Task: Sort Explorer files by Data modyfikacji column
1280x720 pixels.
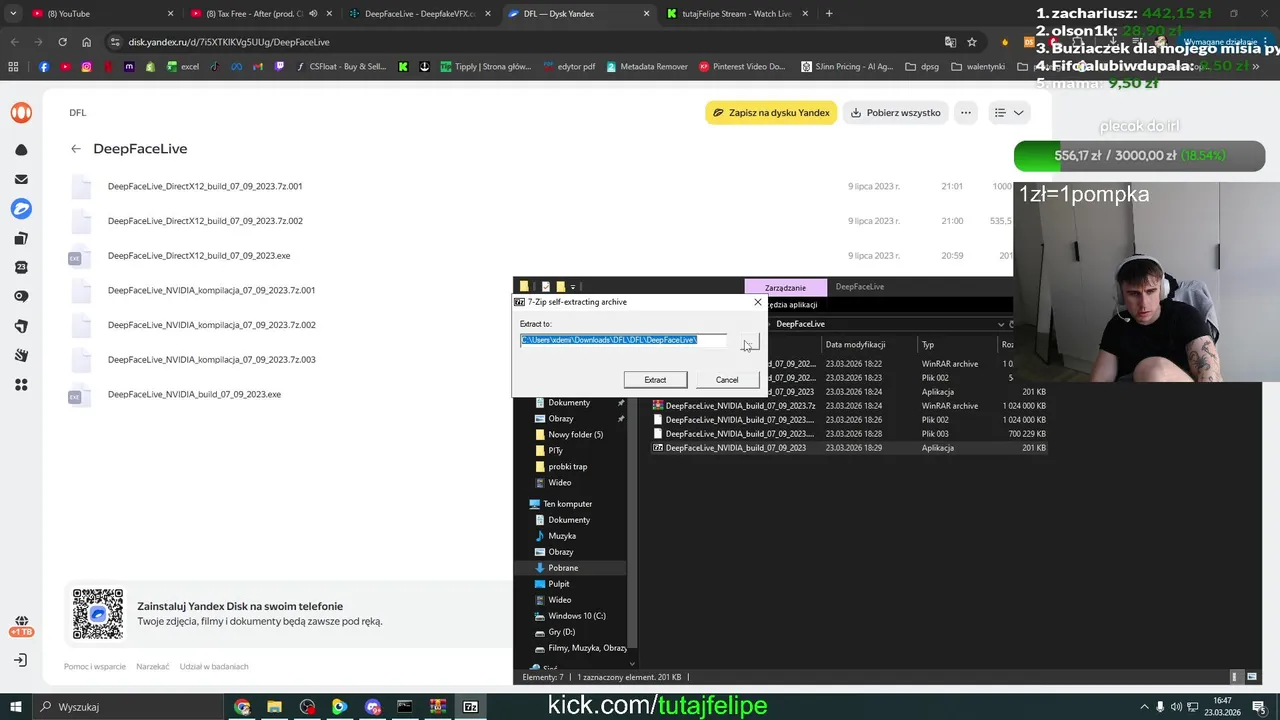Action: (x=855, y=345)
